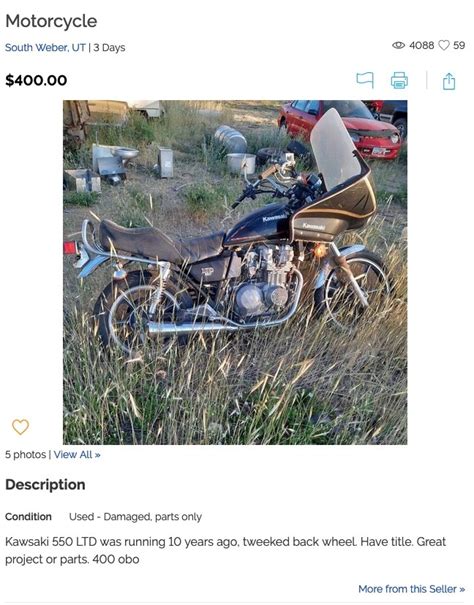The width and height of the screenshot is (474, 605).
Task: Open the South Weber, UT location link
Action: 45,47
